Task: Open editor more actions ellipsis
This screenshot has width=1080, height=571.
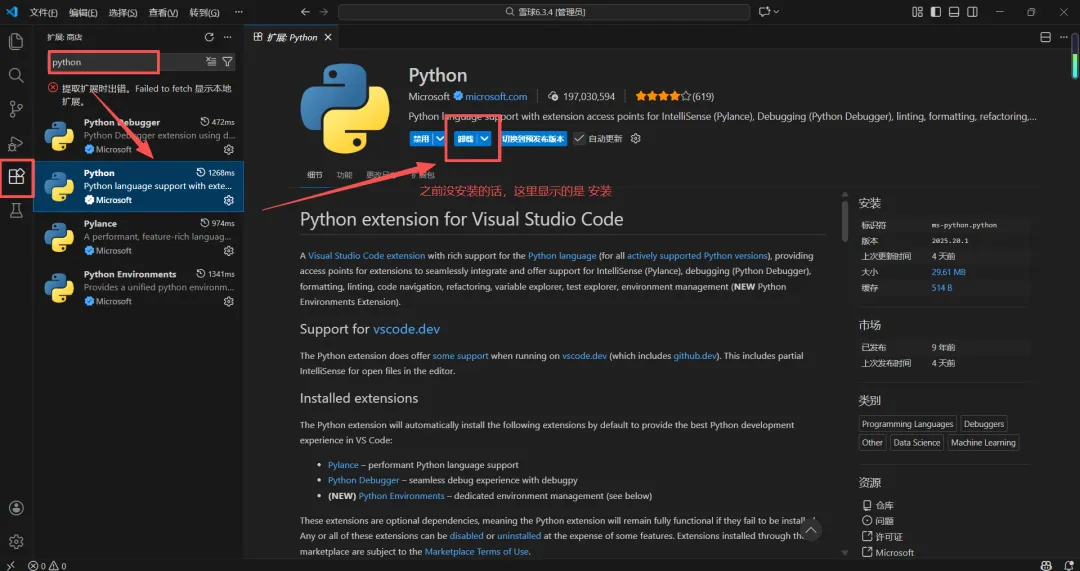Action: [1065, 37]
